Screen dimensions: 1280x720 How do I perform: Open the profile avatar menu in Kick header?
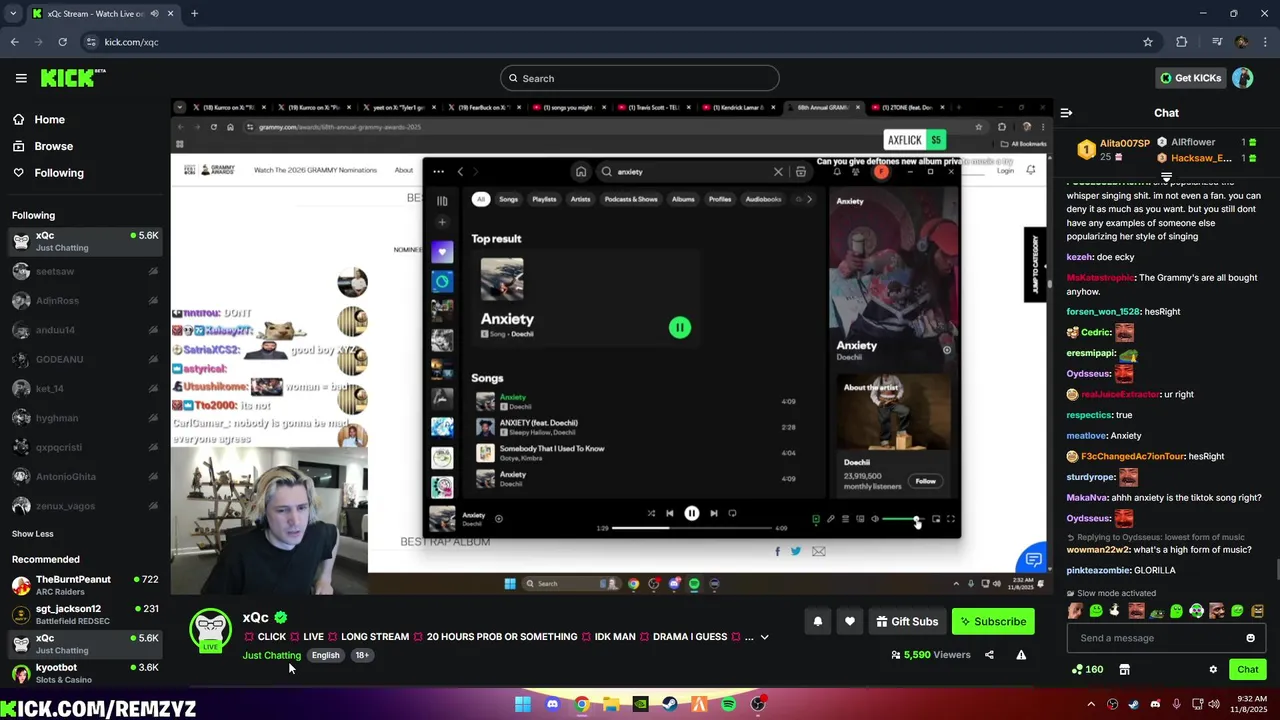click(x=1243, y=78)
